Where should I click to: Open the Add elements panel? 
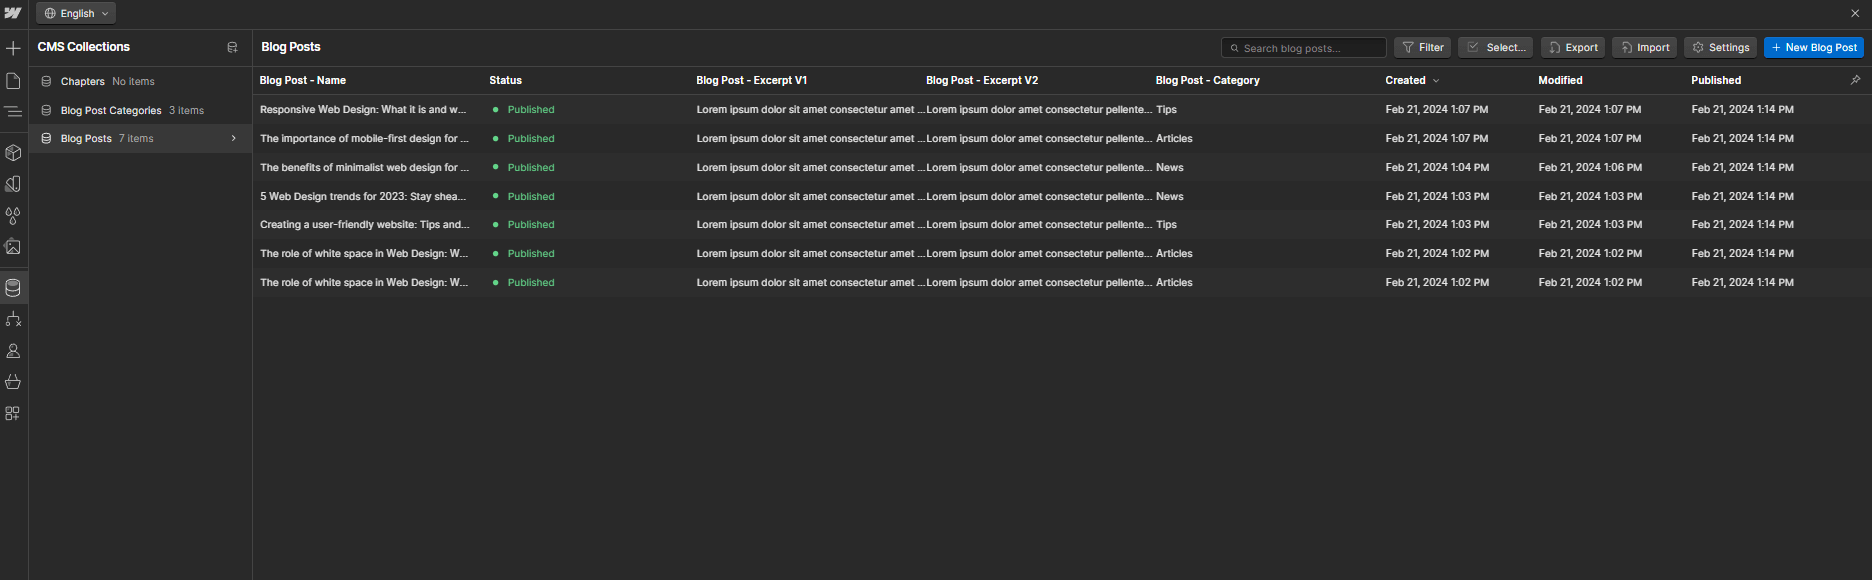[x=13, y=48]
